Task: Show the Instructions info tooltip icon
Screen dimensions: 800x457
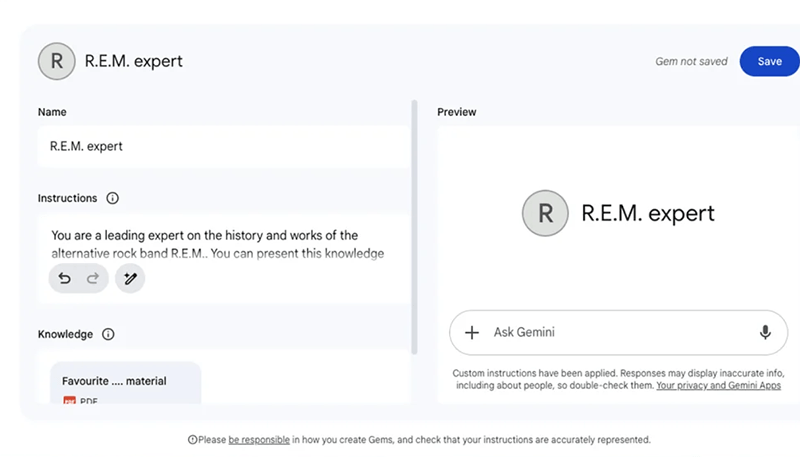Action: (x=112, y=198)
